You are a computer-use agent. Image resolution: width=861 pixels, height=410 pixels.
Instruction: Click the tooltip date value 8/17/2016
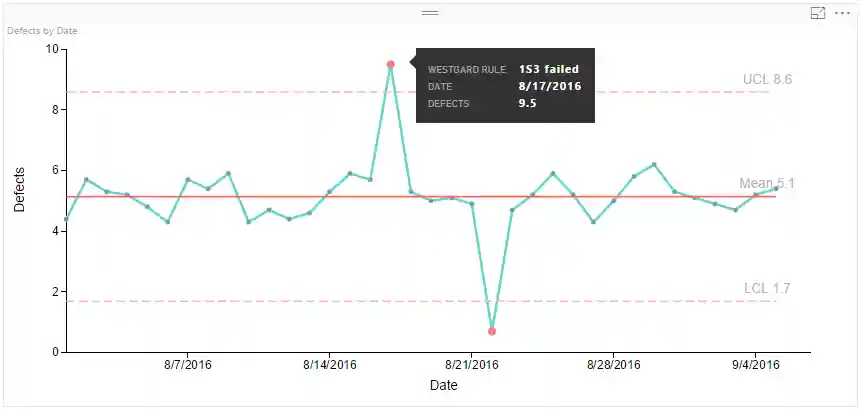549,86
